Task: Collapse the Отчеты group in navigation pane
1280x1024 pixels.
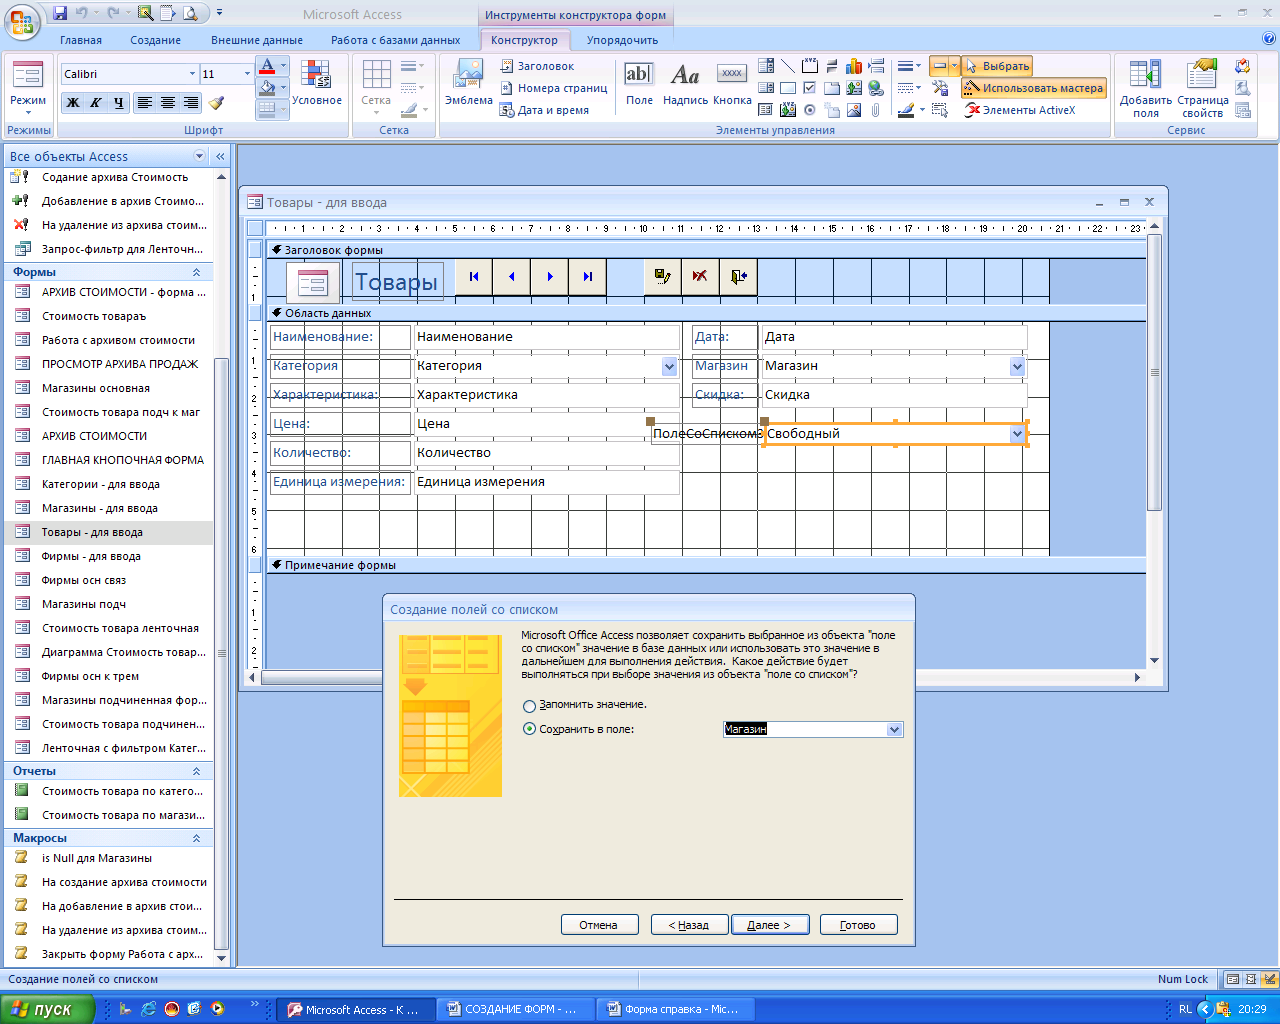Action: coord(196,771)
